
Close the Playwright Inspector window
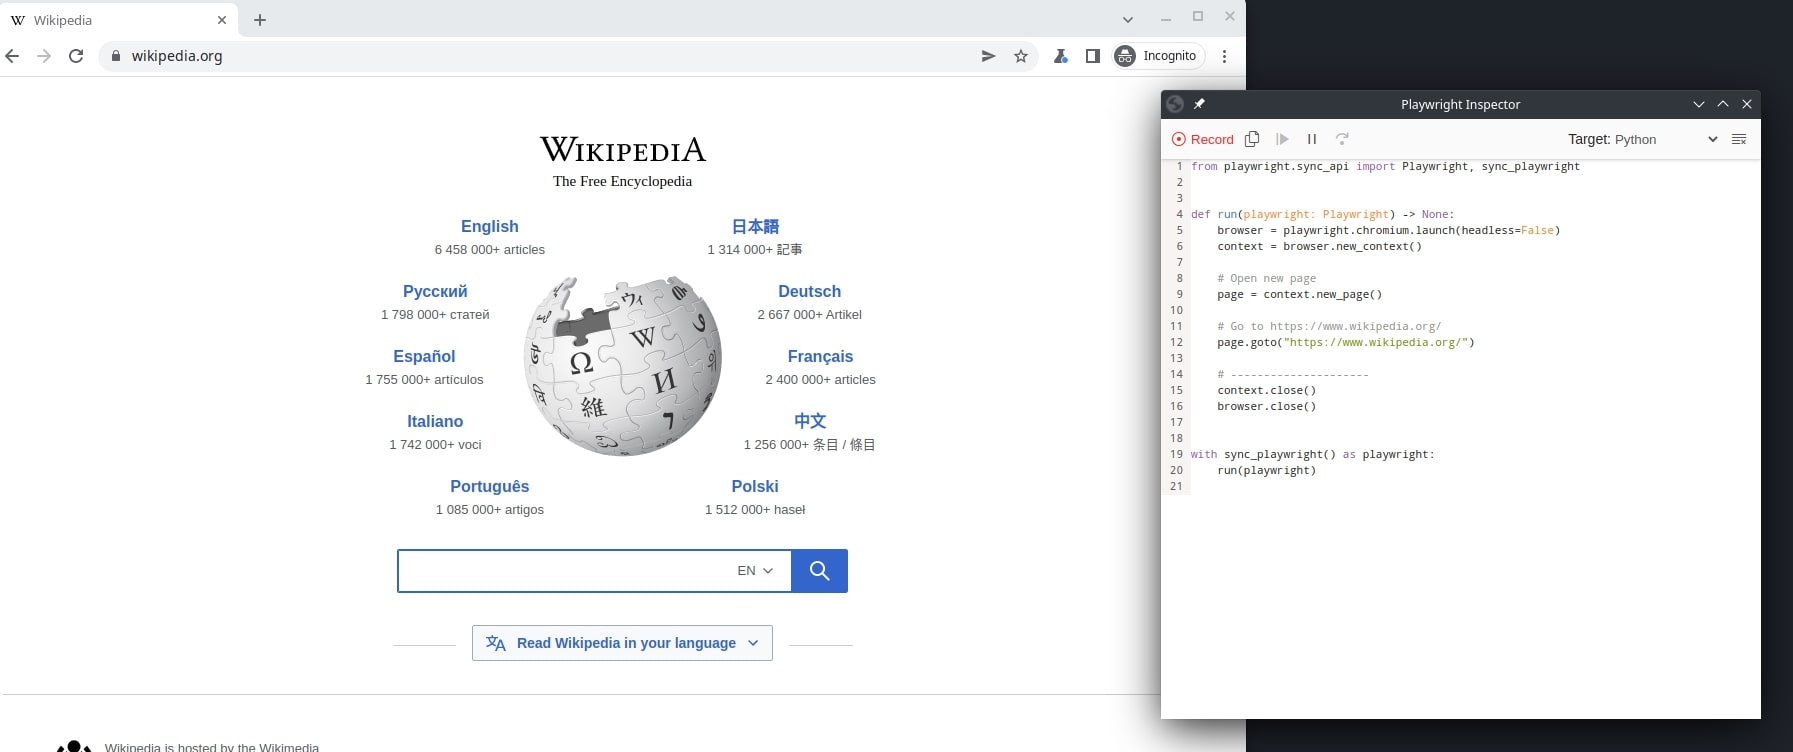[x=1747, y=104]
